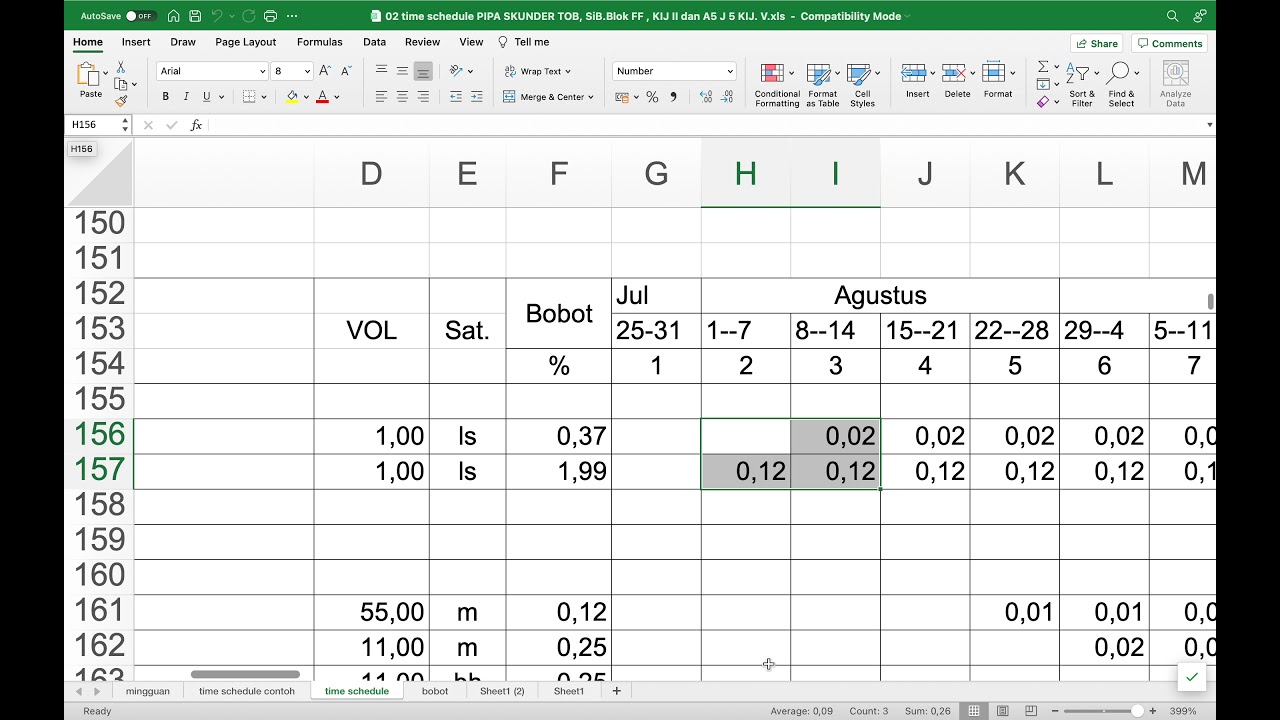Increase indent
Viewport: 1280px width, 720px height.
tap(477, 97)
